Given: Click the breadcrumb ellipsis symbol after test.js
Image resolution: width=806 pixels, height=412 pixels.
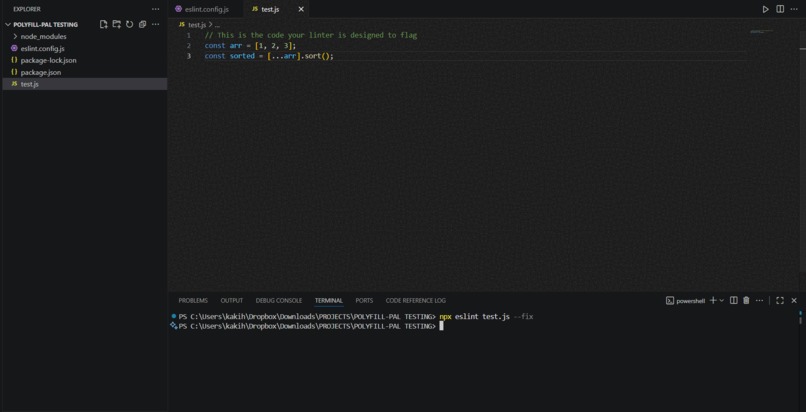Looking at the screenshot, I should pyautogui.click(x=217, y=25).
